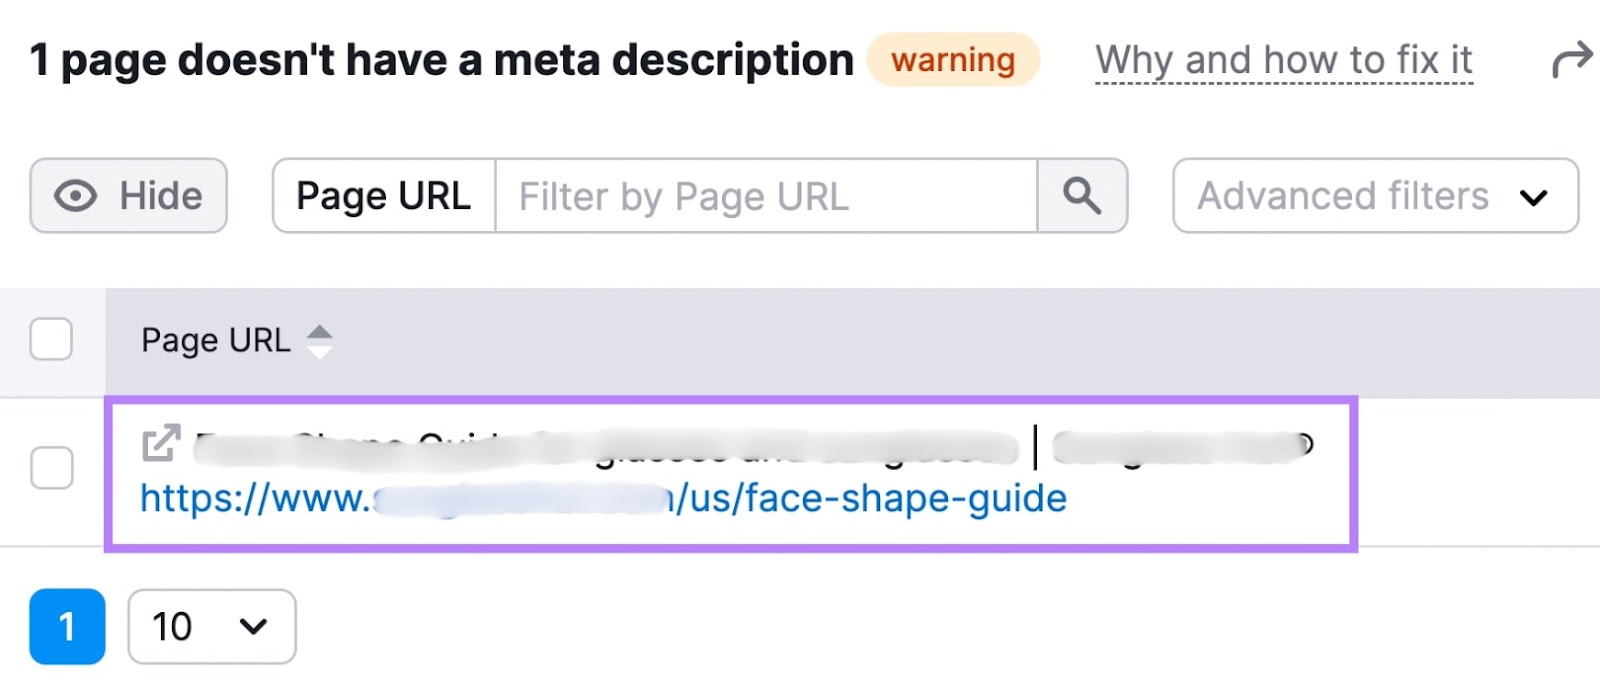Click the share arrow icon
This screenshot has width=1600, height=686.
click(x=1571, y=59)
